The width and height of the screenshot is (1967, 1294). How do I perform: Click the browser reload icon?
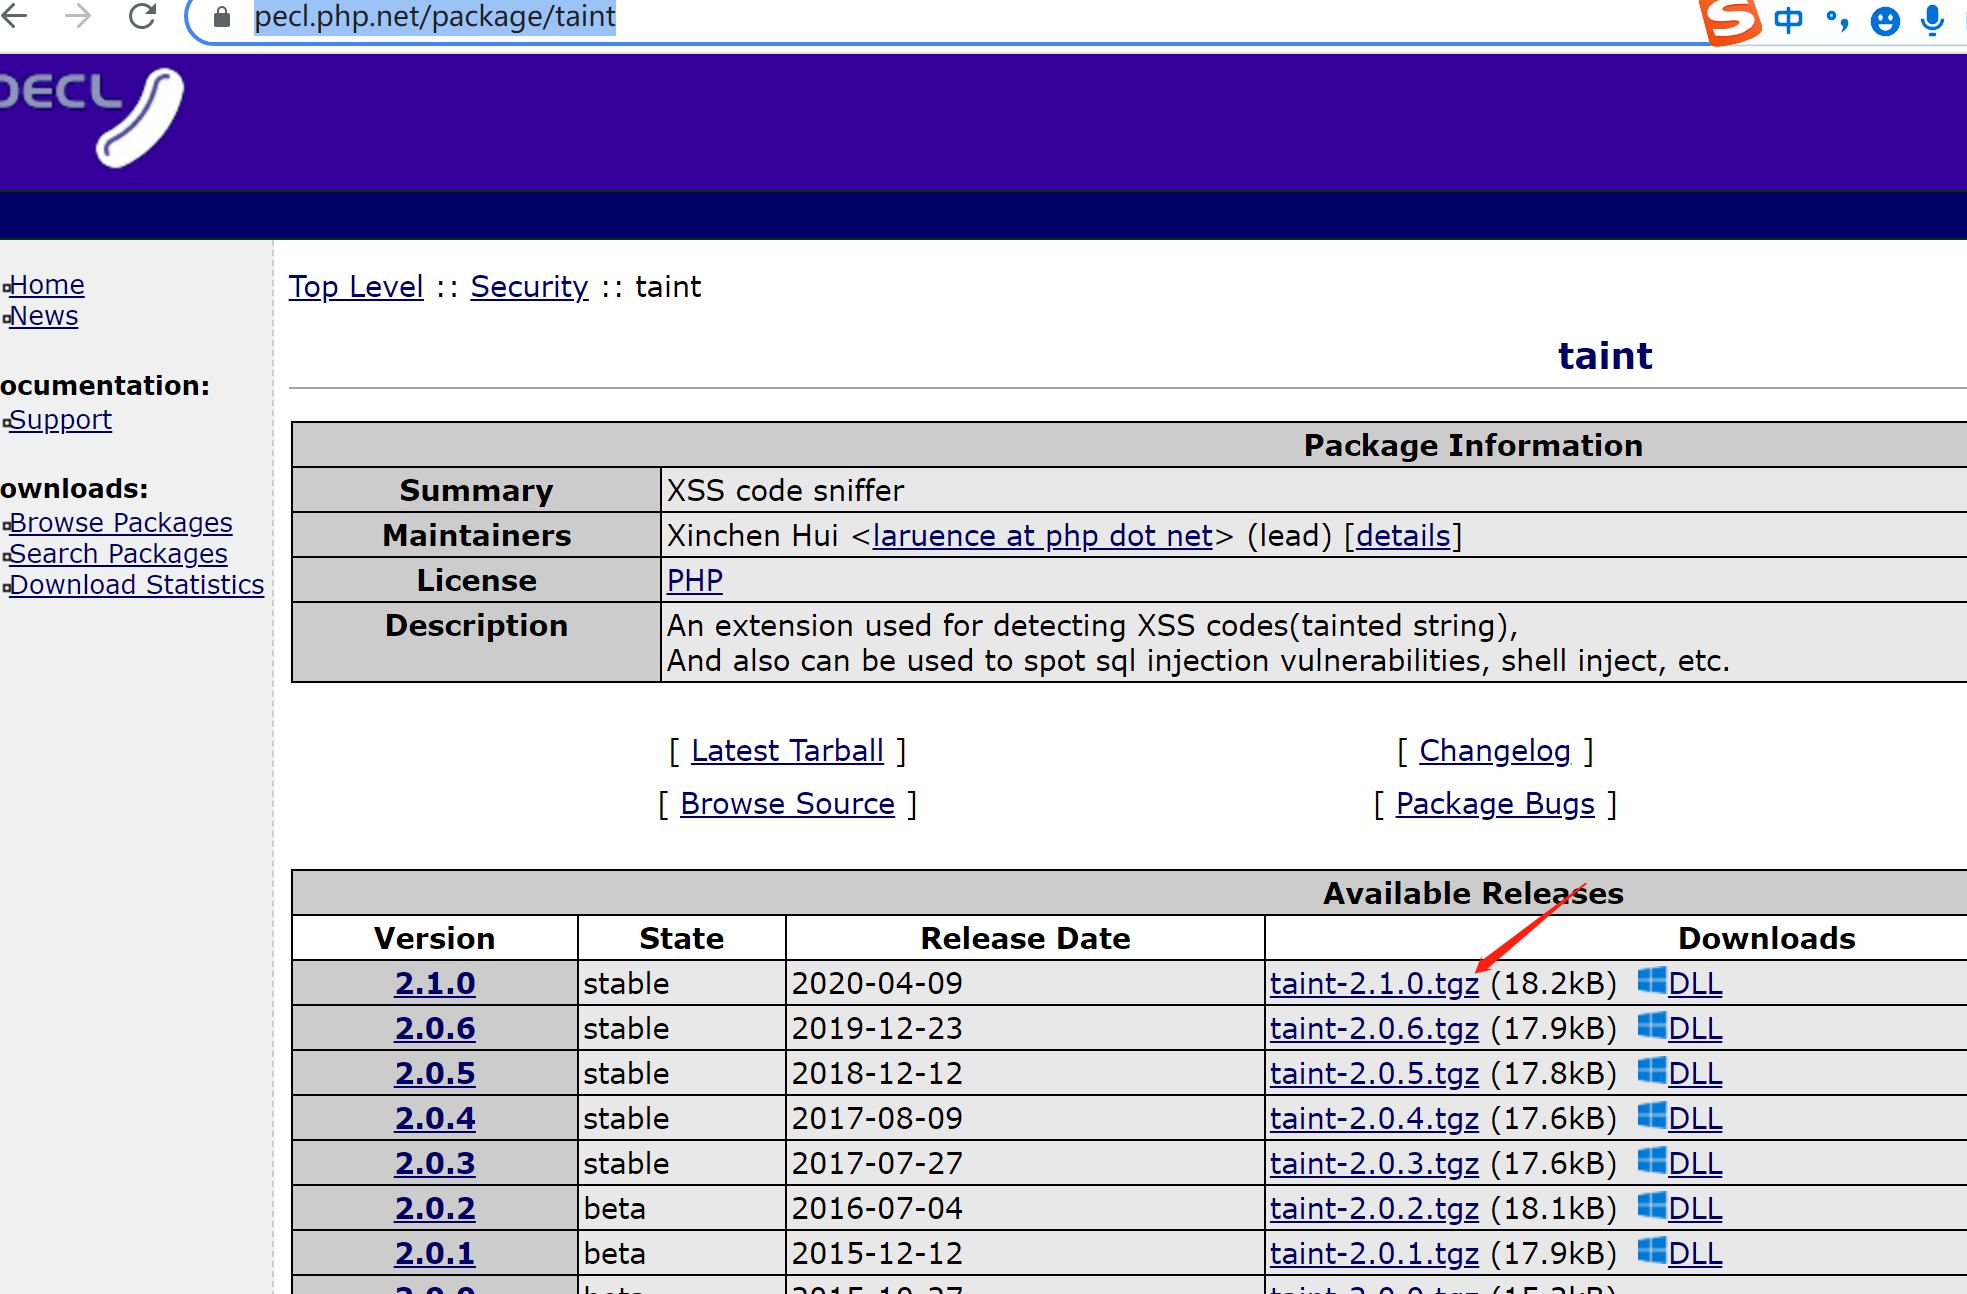143,16
